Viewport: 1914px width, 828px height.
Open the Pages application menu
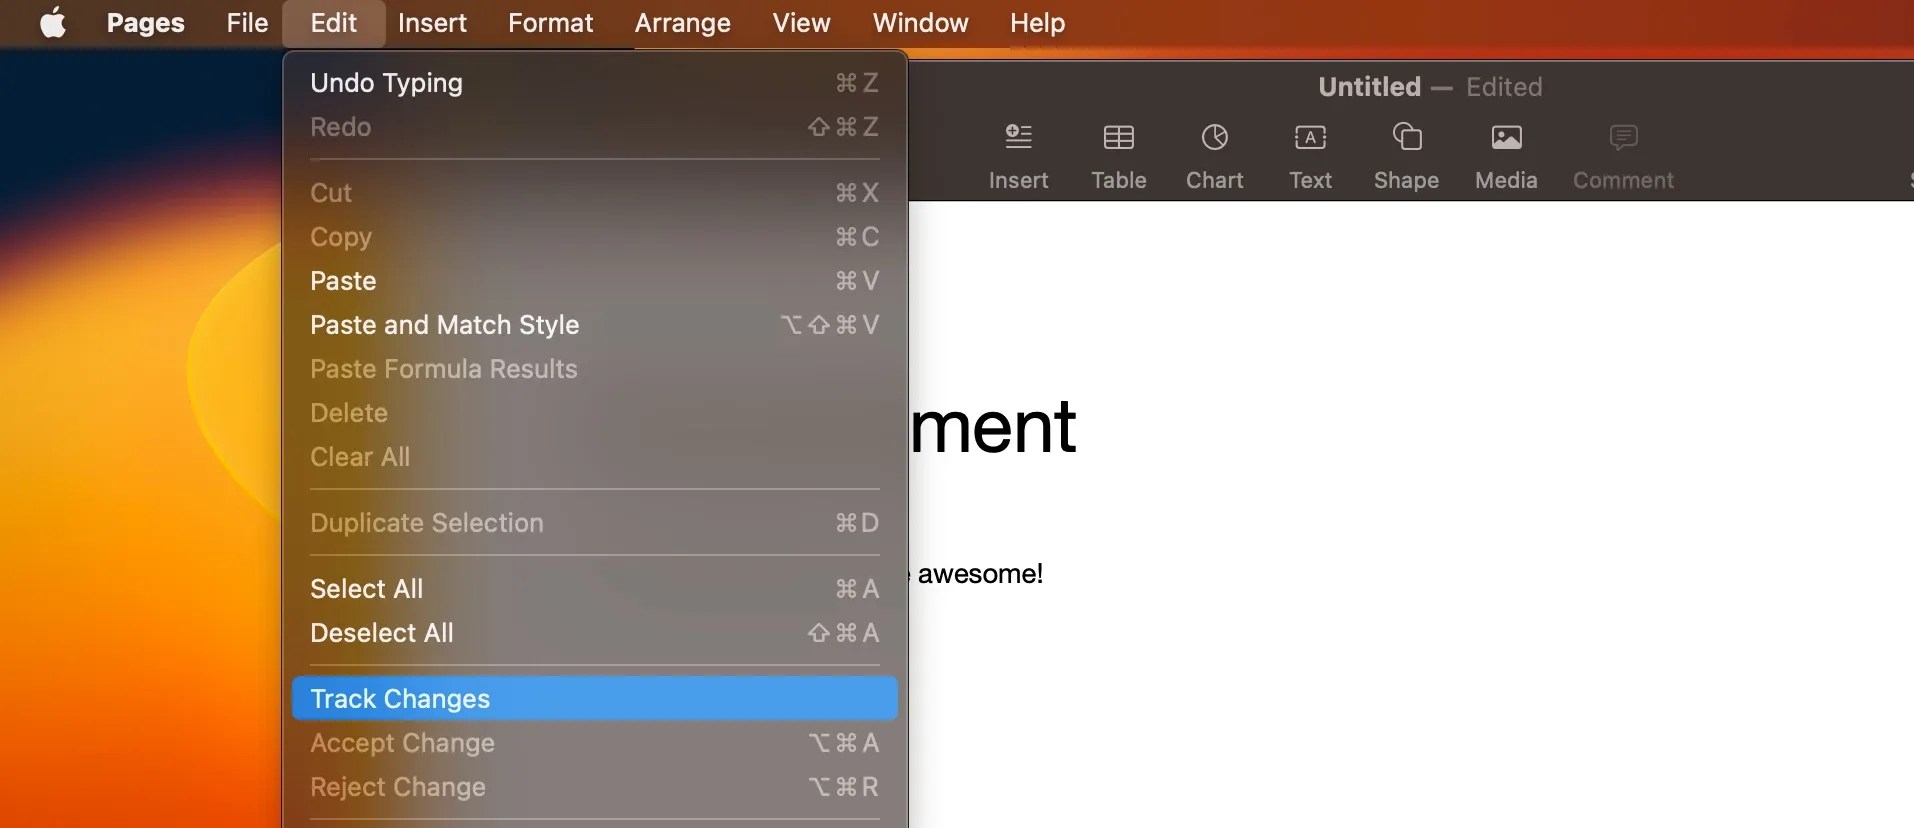[x=146, y=23]
